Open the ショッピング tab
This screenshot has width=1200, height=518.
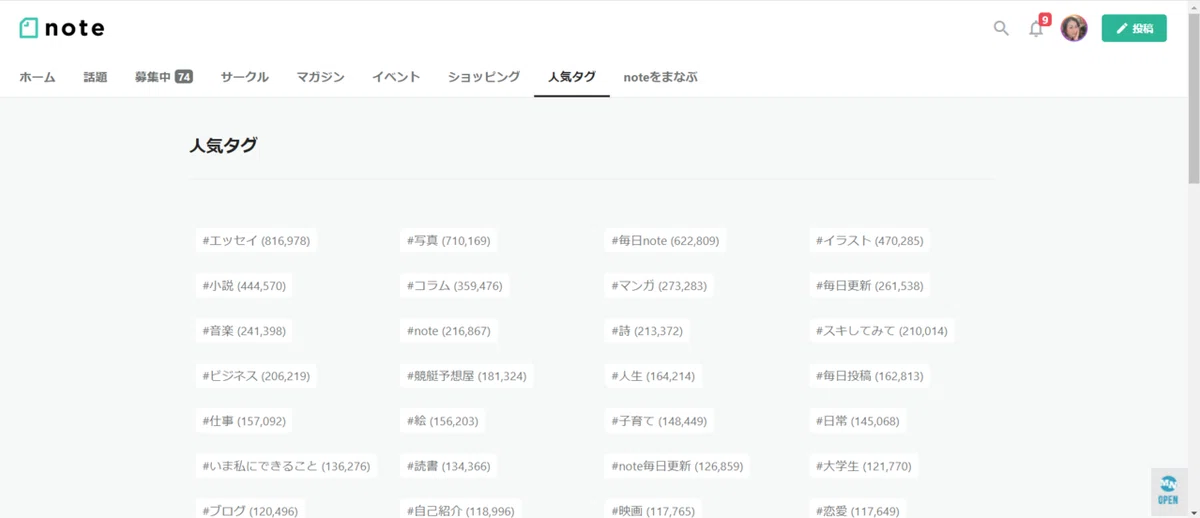tap(484, 77)
